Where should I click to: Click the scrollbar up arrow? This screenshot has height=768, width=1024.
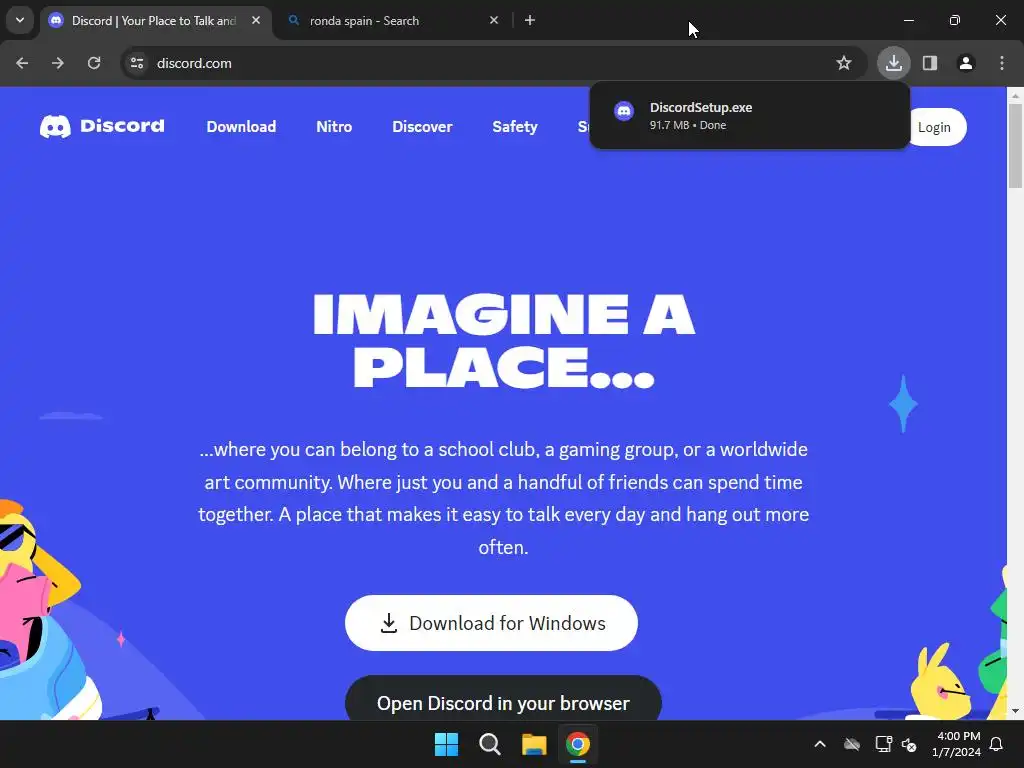point(1016,95)
